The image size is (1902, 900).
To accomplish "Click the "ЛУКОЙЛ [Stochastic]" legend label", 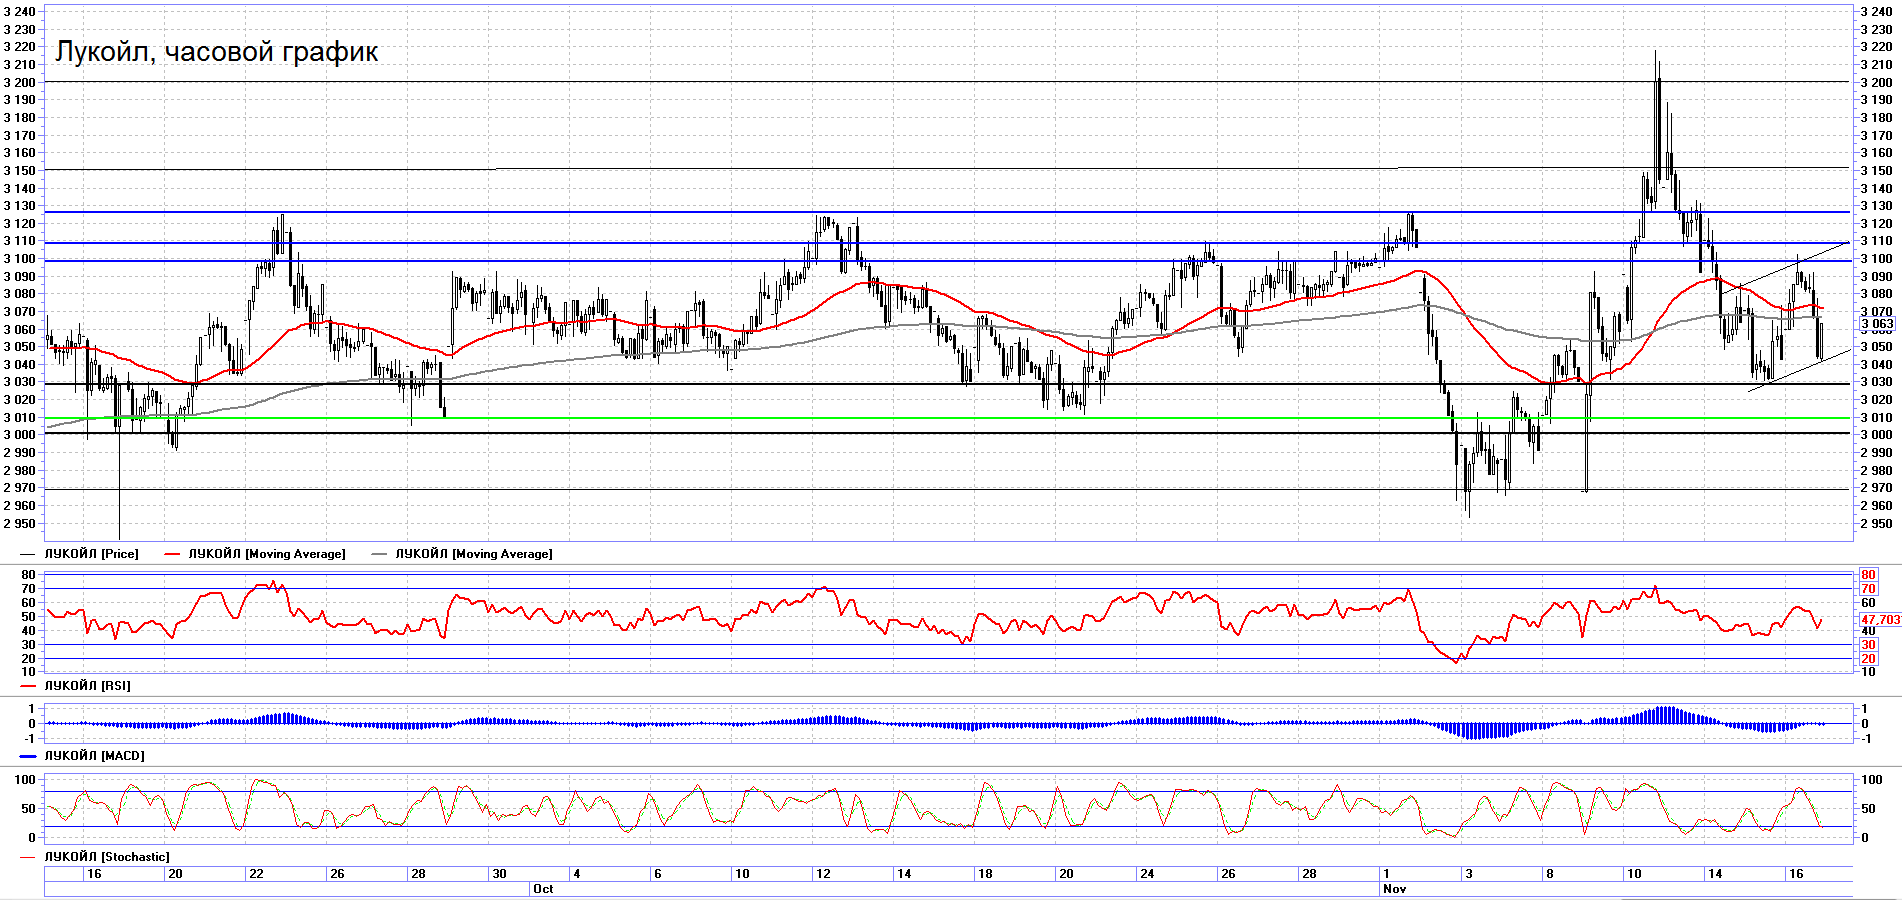I will [107, 857].
